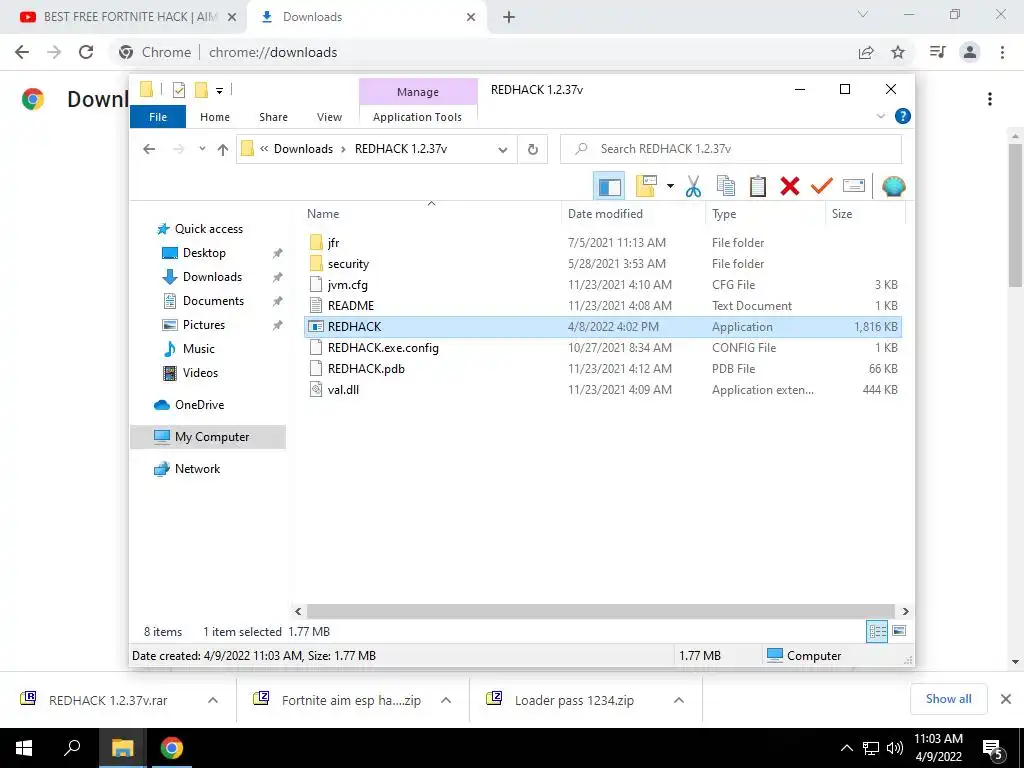
Task: Open the Share ribbon tab
Action: click(x=273, y=117)
